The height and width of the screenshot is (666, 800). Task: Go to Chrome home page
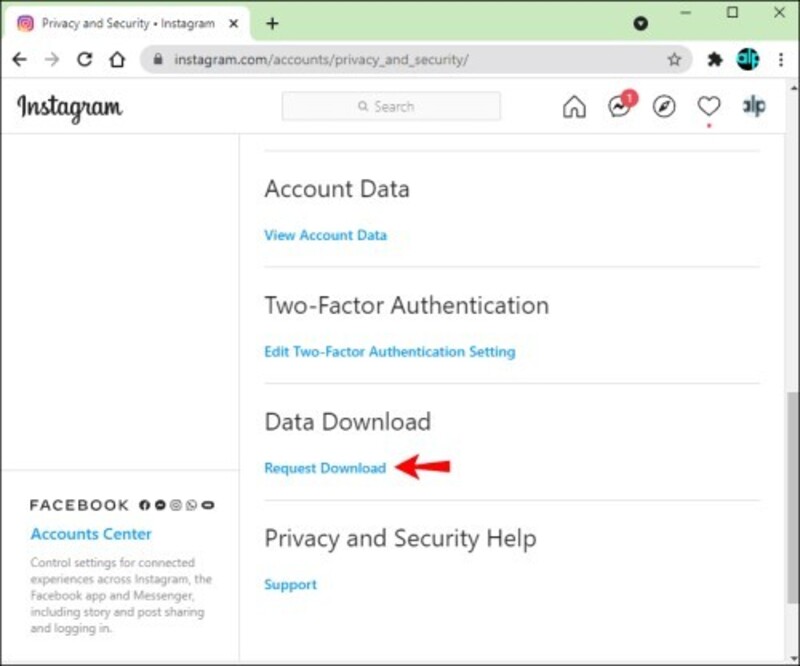(x=117, y=60)
